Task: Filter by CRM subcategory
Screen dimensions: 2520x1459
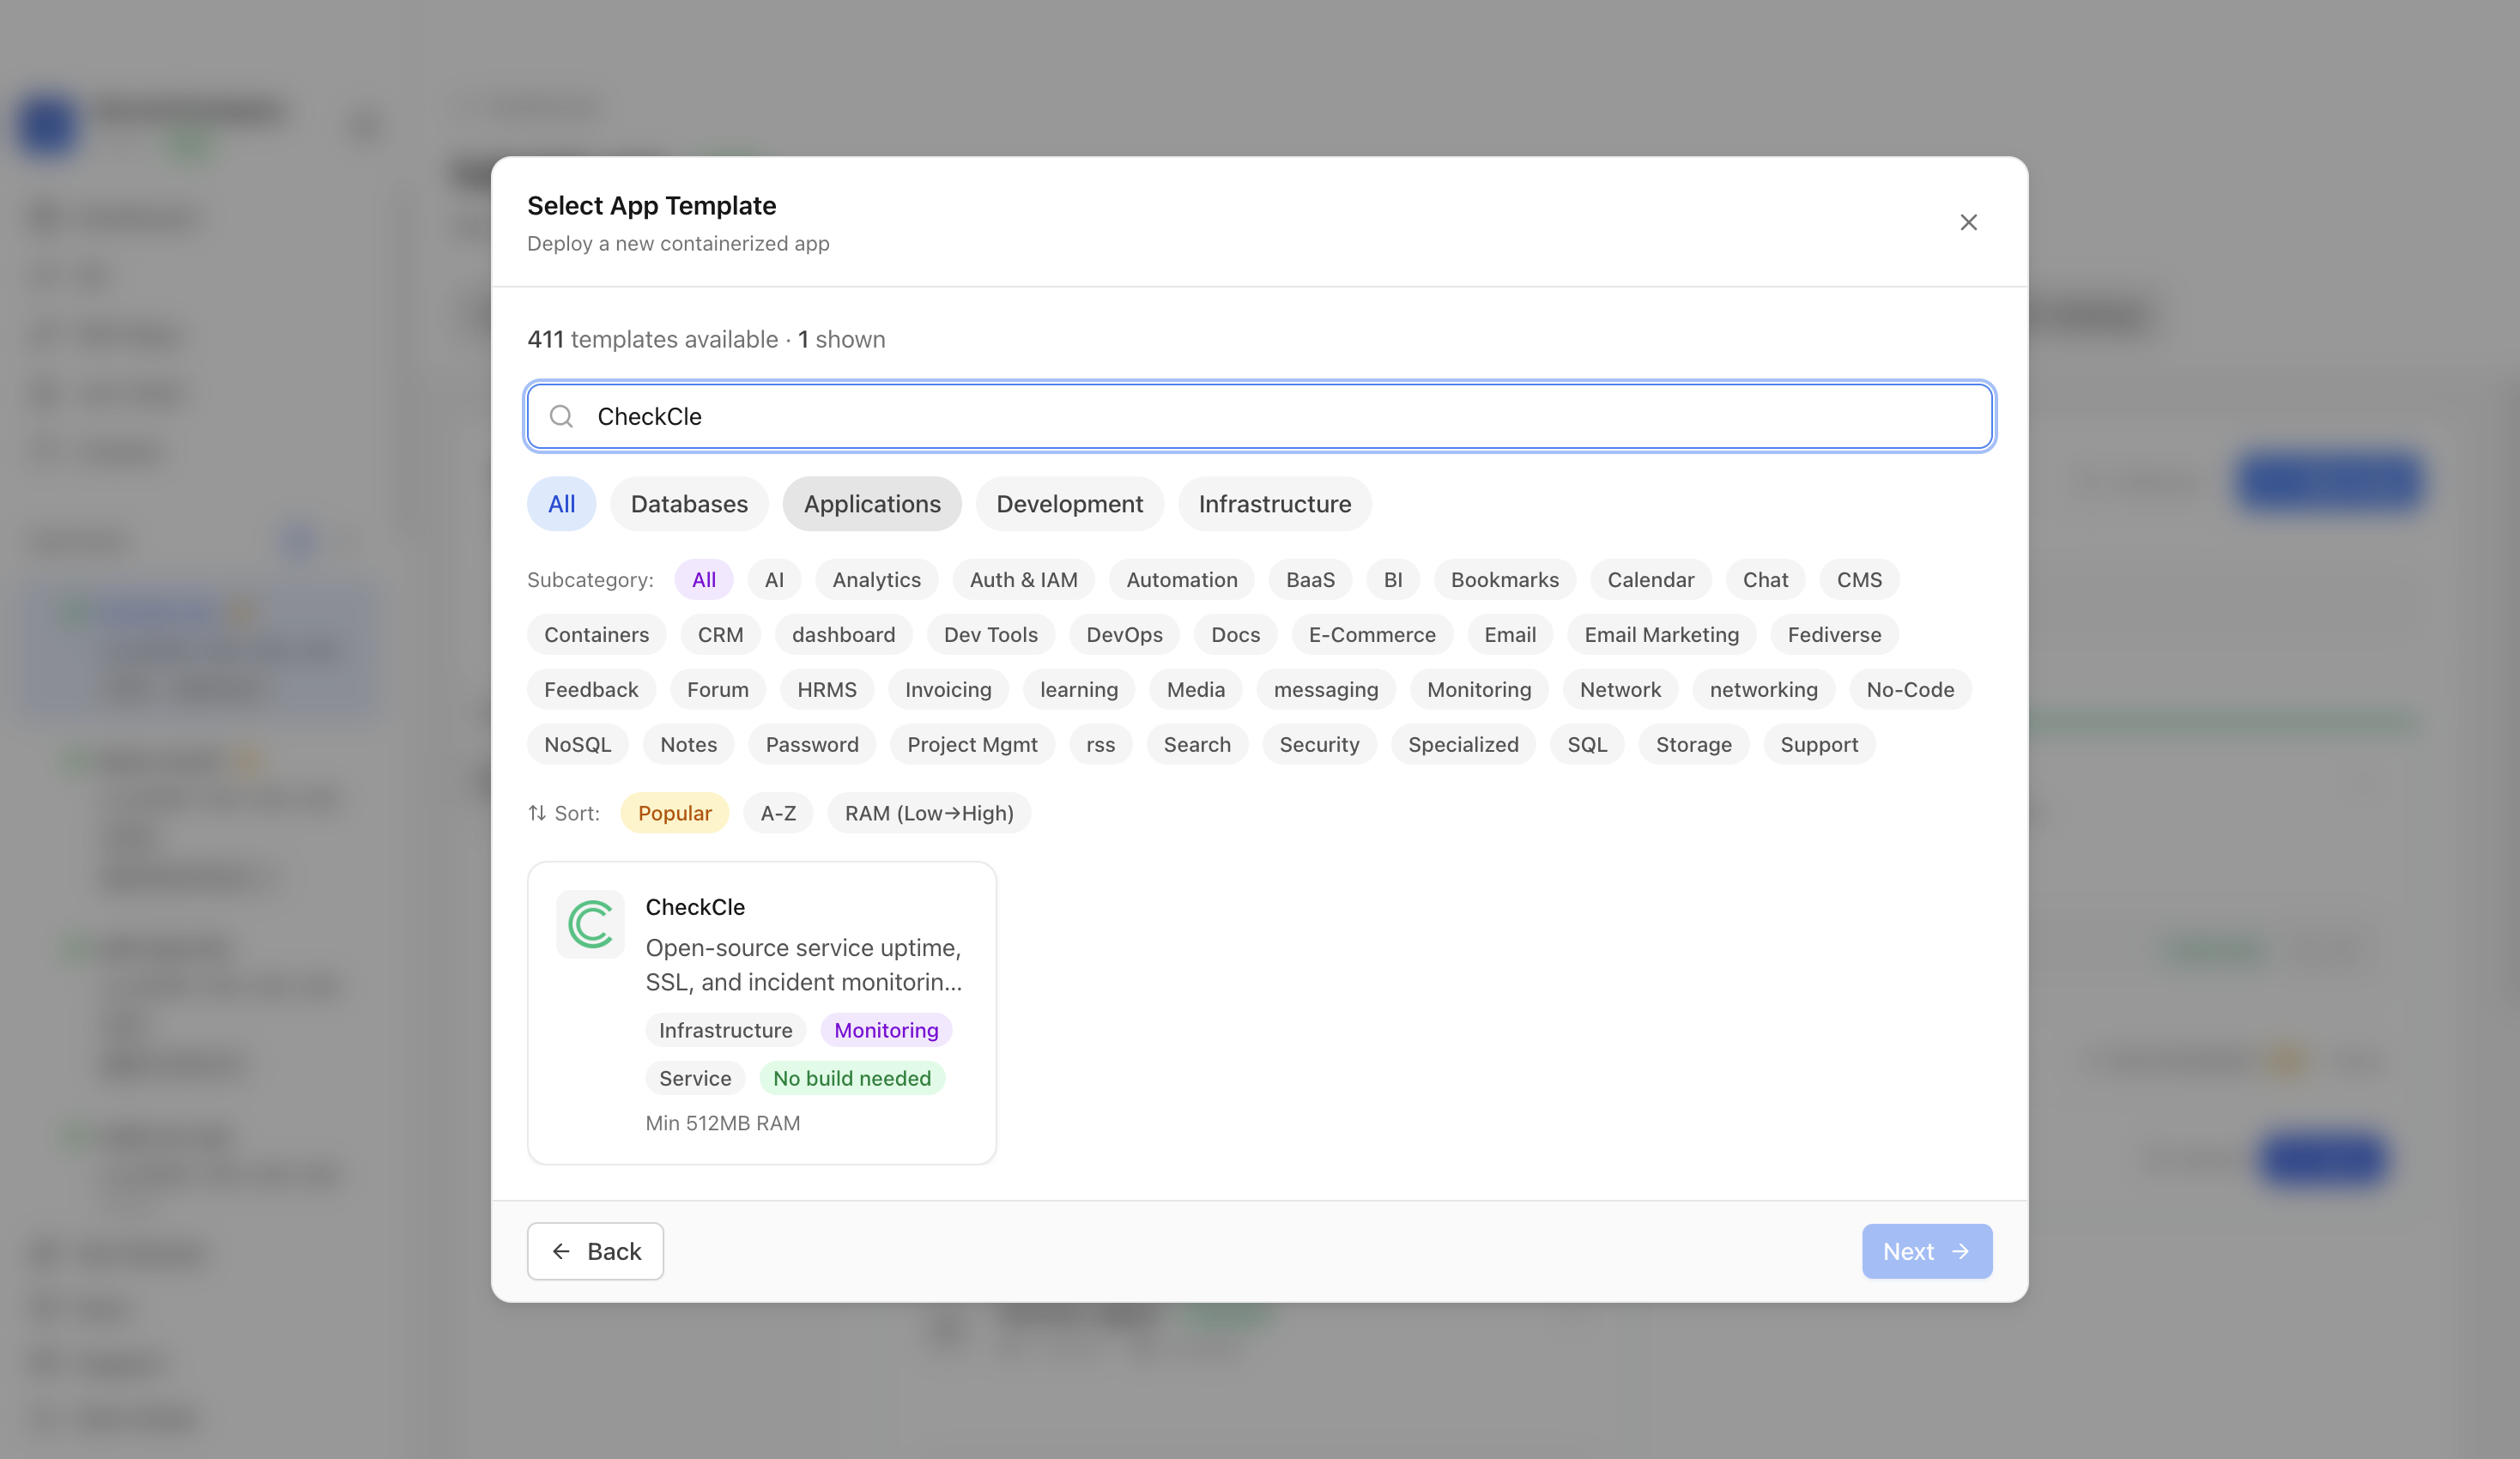Action: [720, 635]
